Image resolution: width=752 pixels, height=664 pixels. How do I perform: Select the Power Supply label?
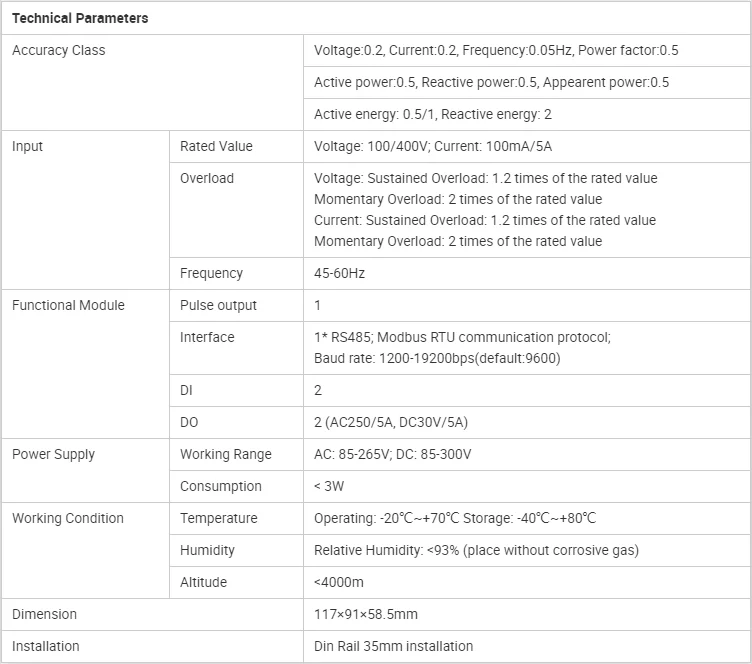click(x=53, y=454)
